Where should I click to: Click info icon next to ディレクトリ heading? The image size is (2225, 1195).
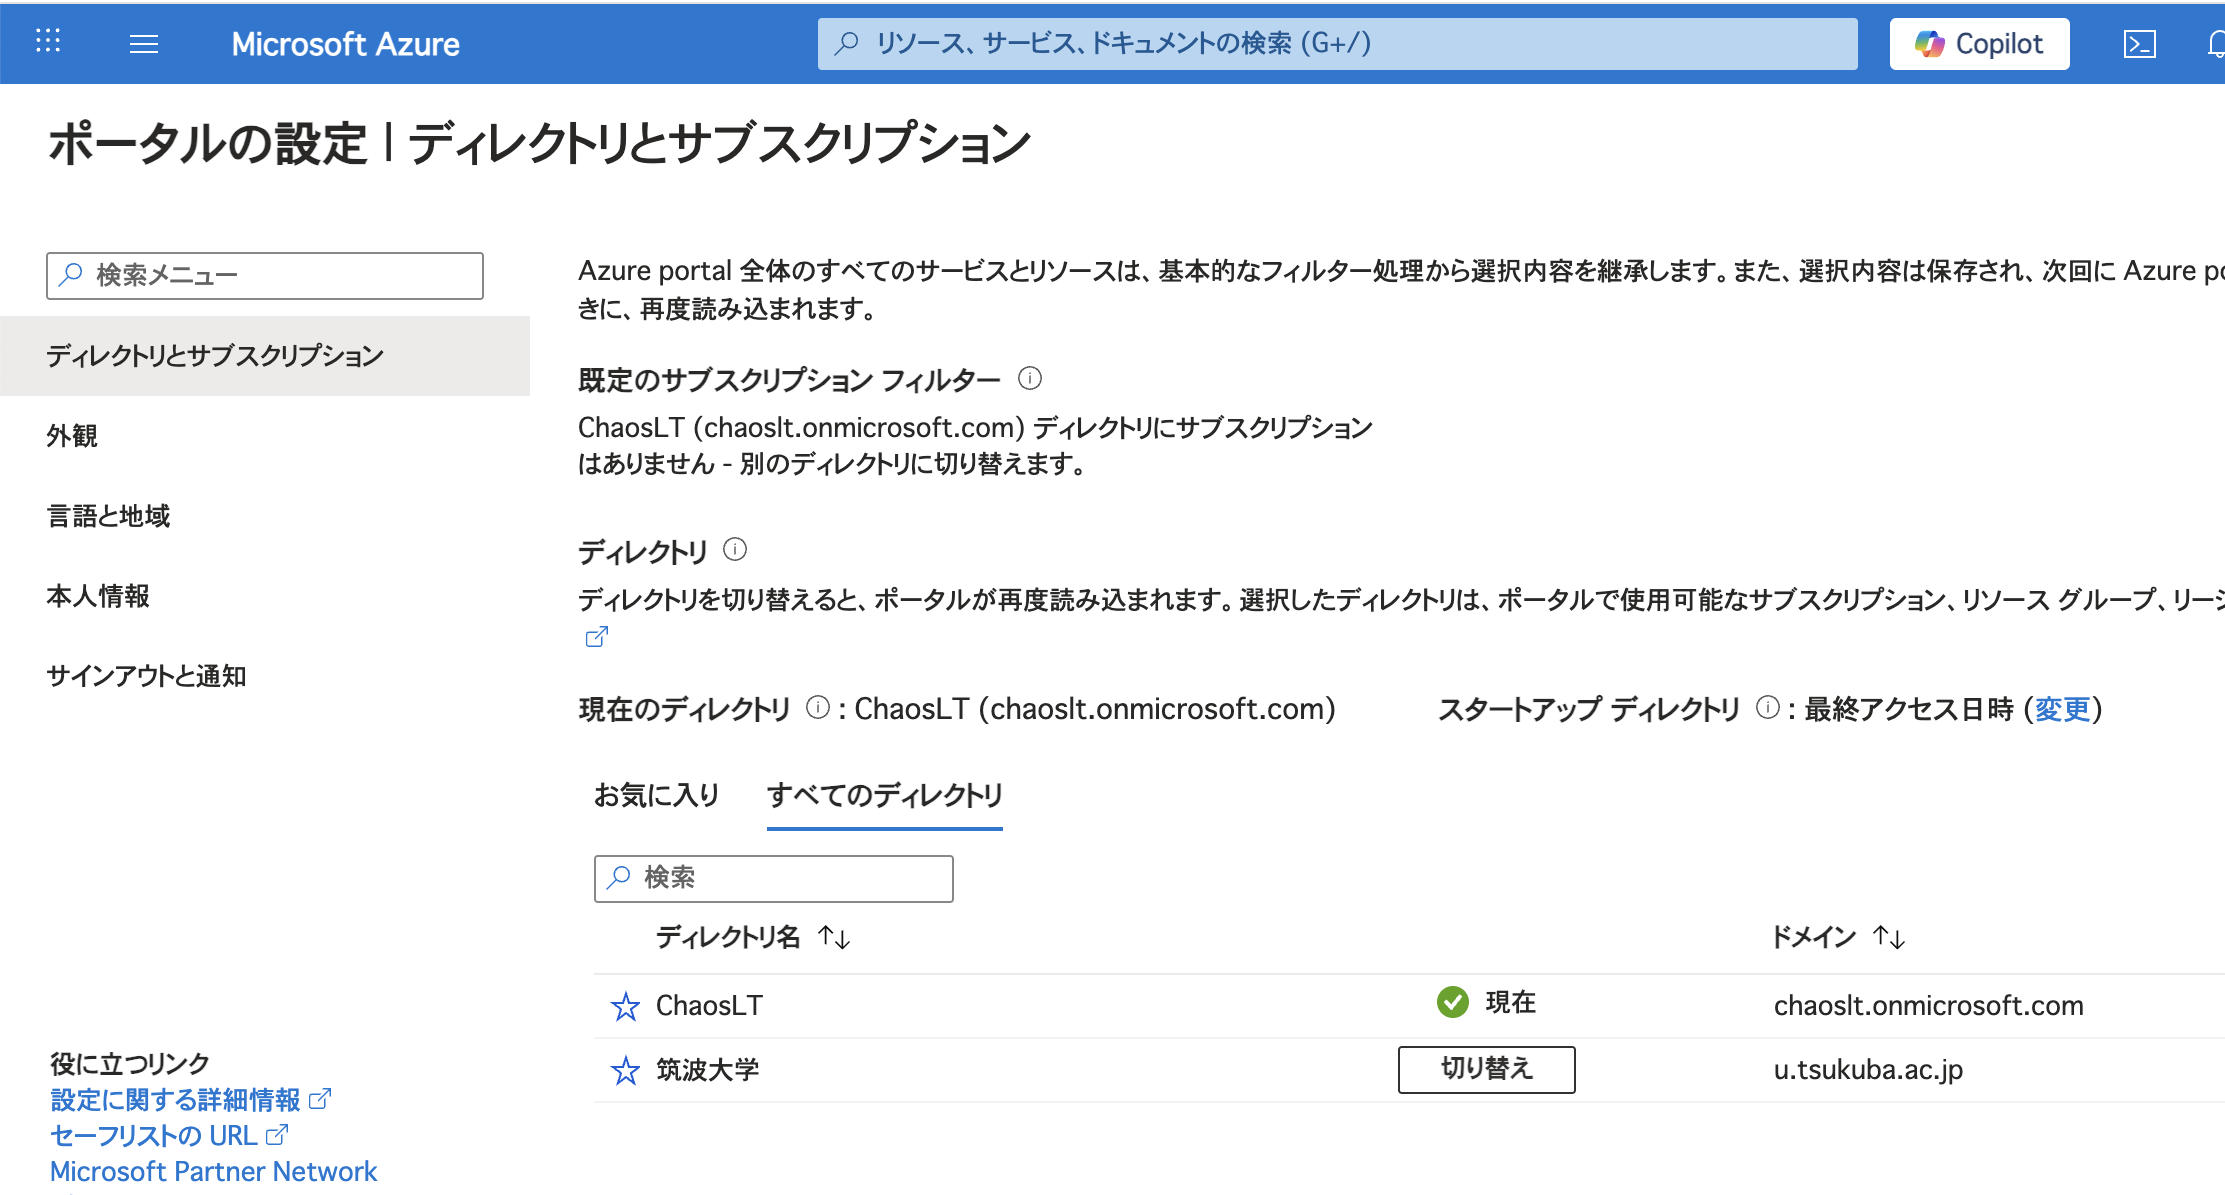[x=735, y=550]
